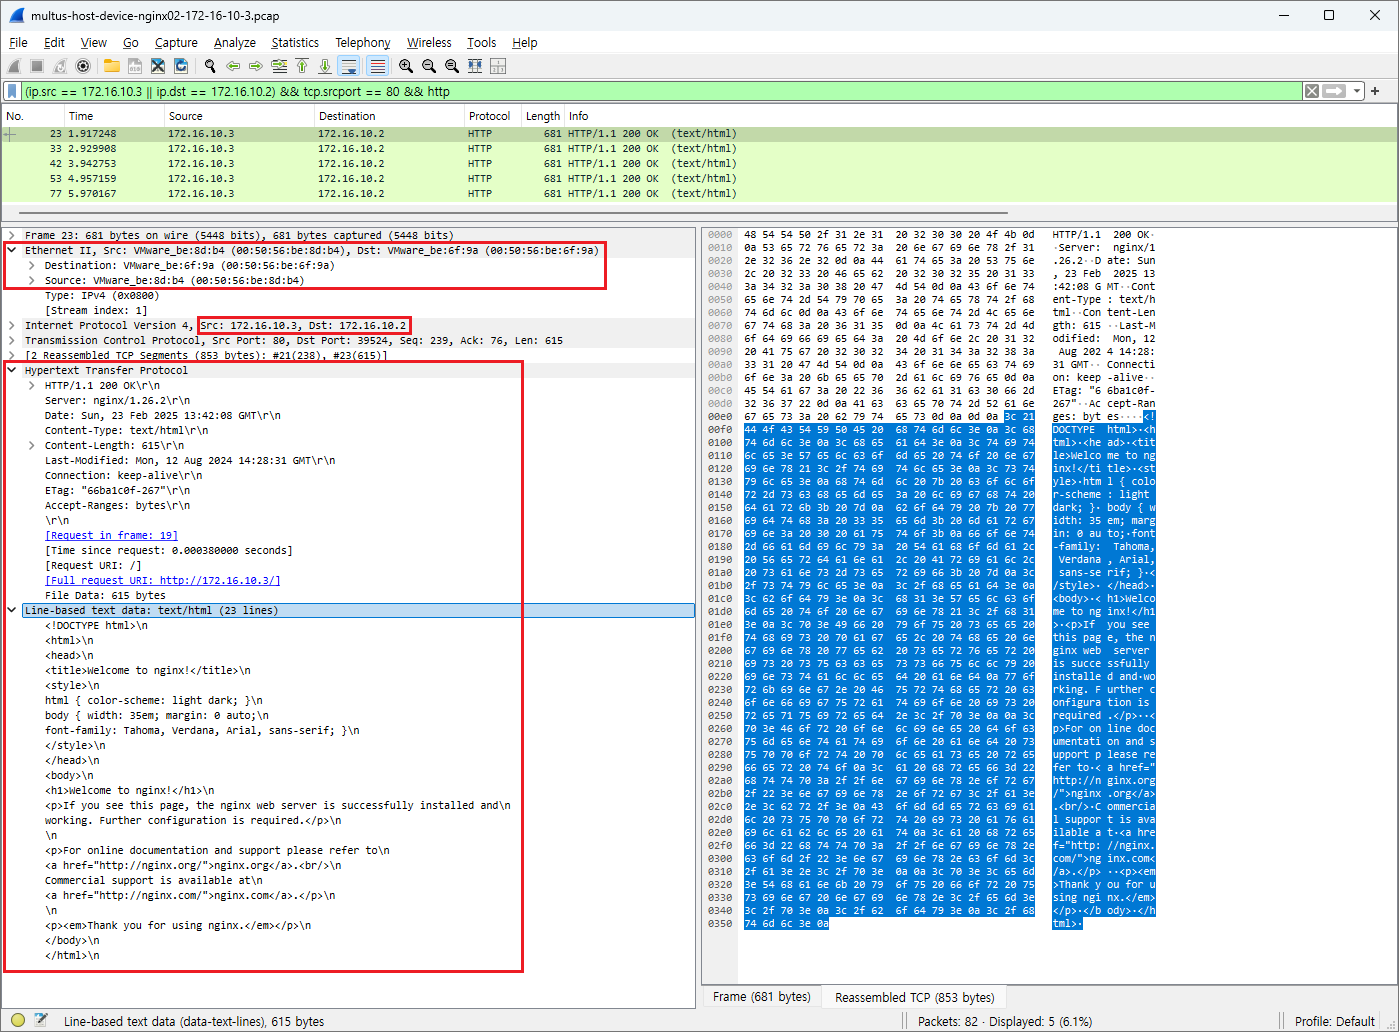Sort by Length column header
Screen dimensions: 1399x1032
point(543,116)
